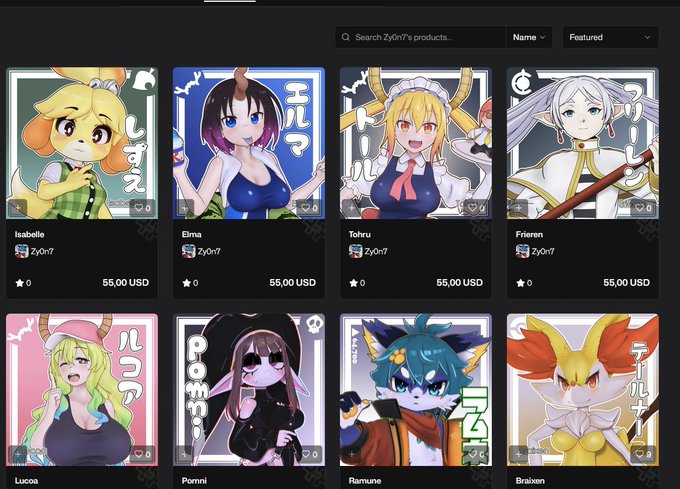This screenshot has width=680, height=489.
Task: Click the Lucoa product title
Action: tap(26, 481)
